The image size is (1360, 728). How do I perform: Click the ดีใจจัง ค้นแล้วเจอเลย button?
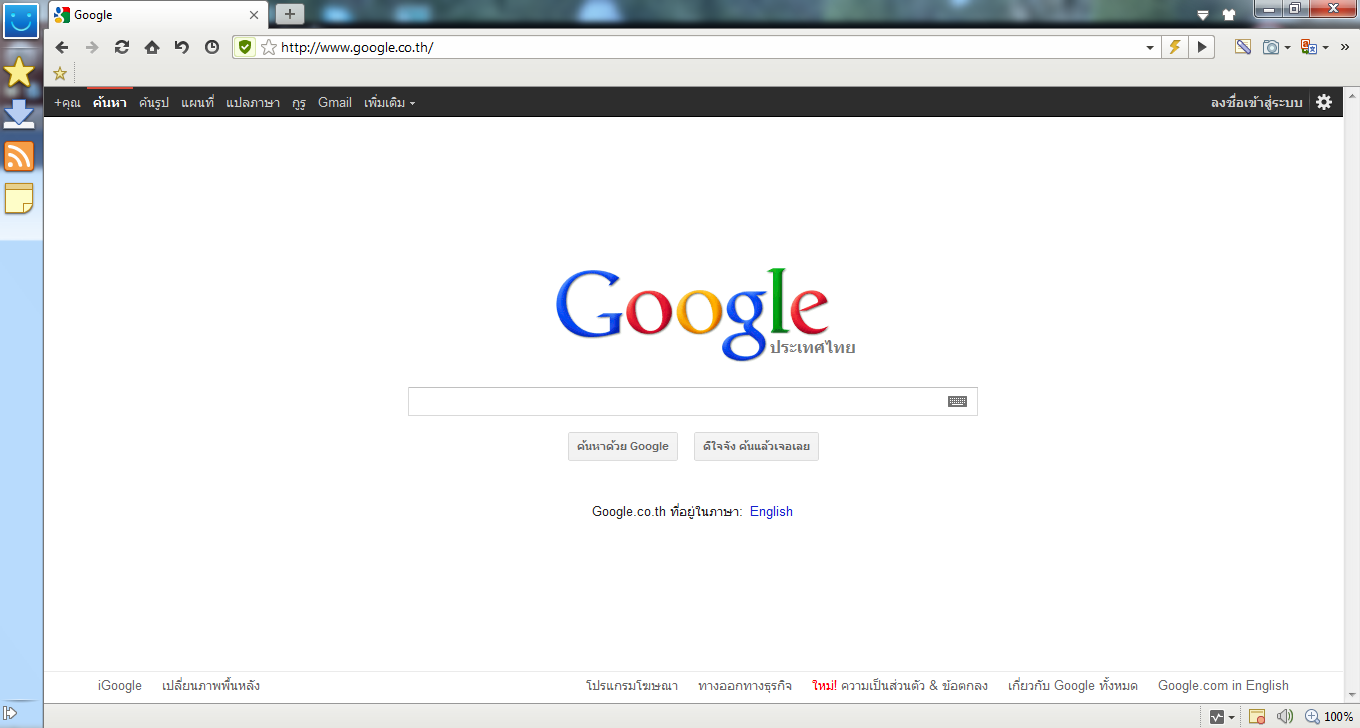point(756,446)
